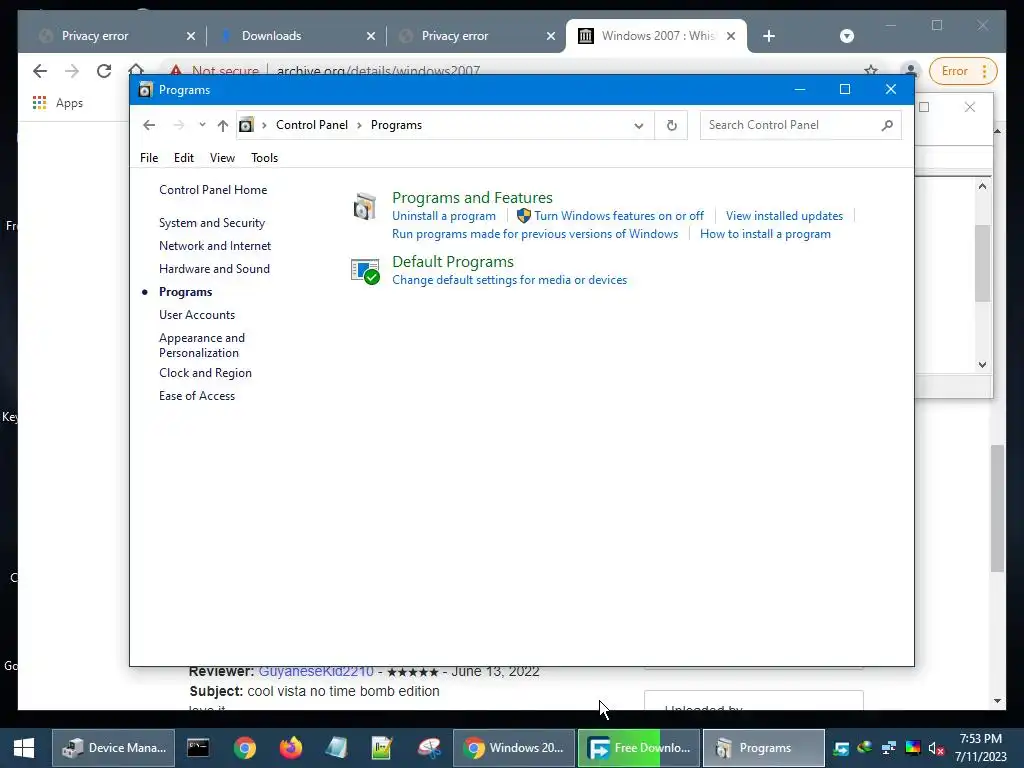This screenshot has width=1024, height=768.
Task: Open the Tools menu
Action: (x=264, y=157)
